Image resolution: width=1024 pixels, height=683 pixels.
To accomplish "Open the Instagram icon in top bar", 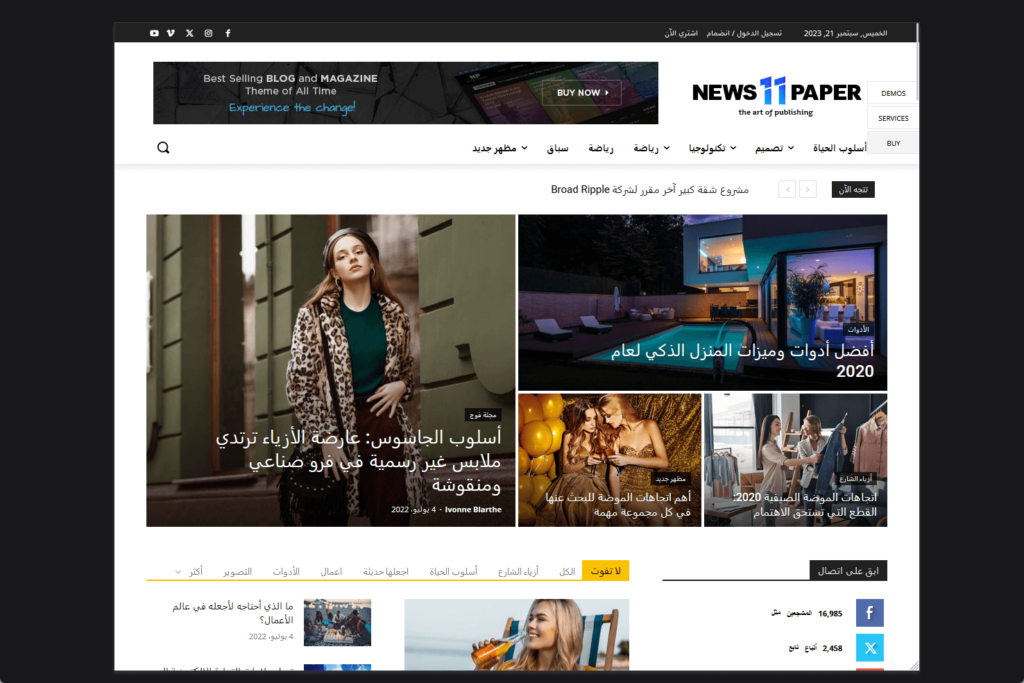I will pos(208,33).
